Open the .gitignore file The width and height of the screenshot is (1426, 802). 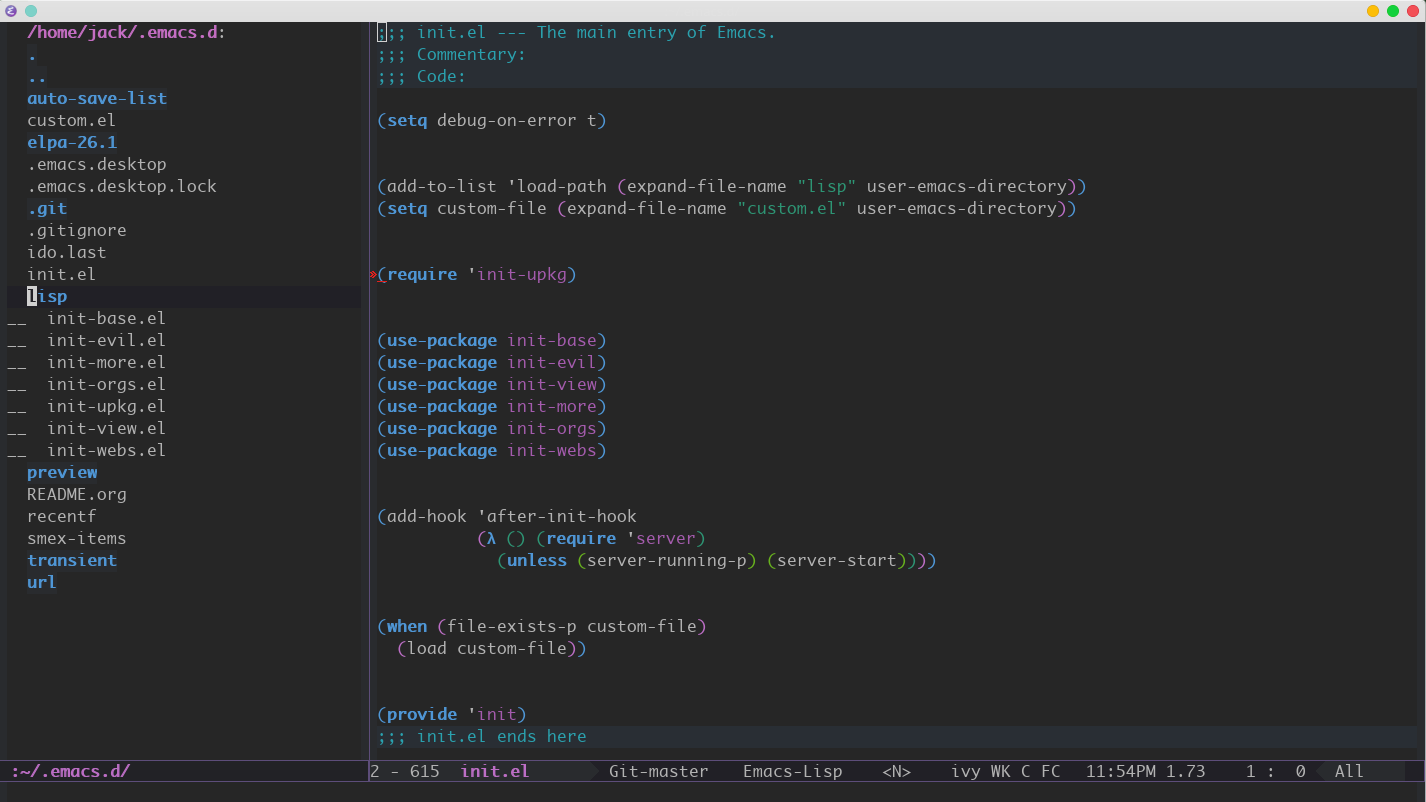pyautogui.click(x=77, y=230)
